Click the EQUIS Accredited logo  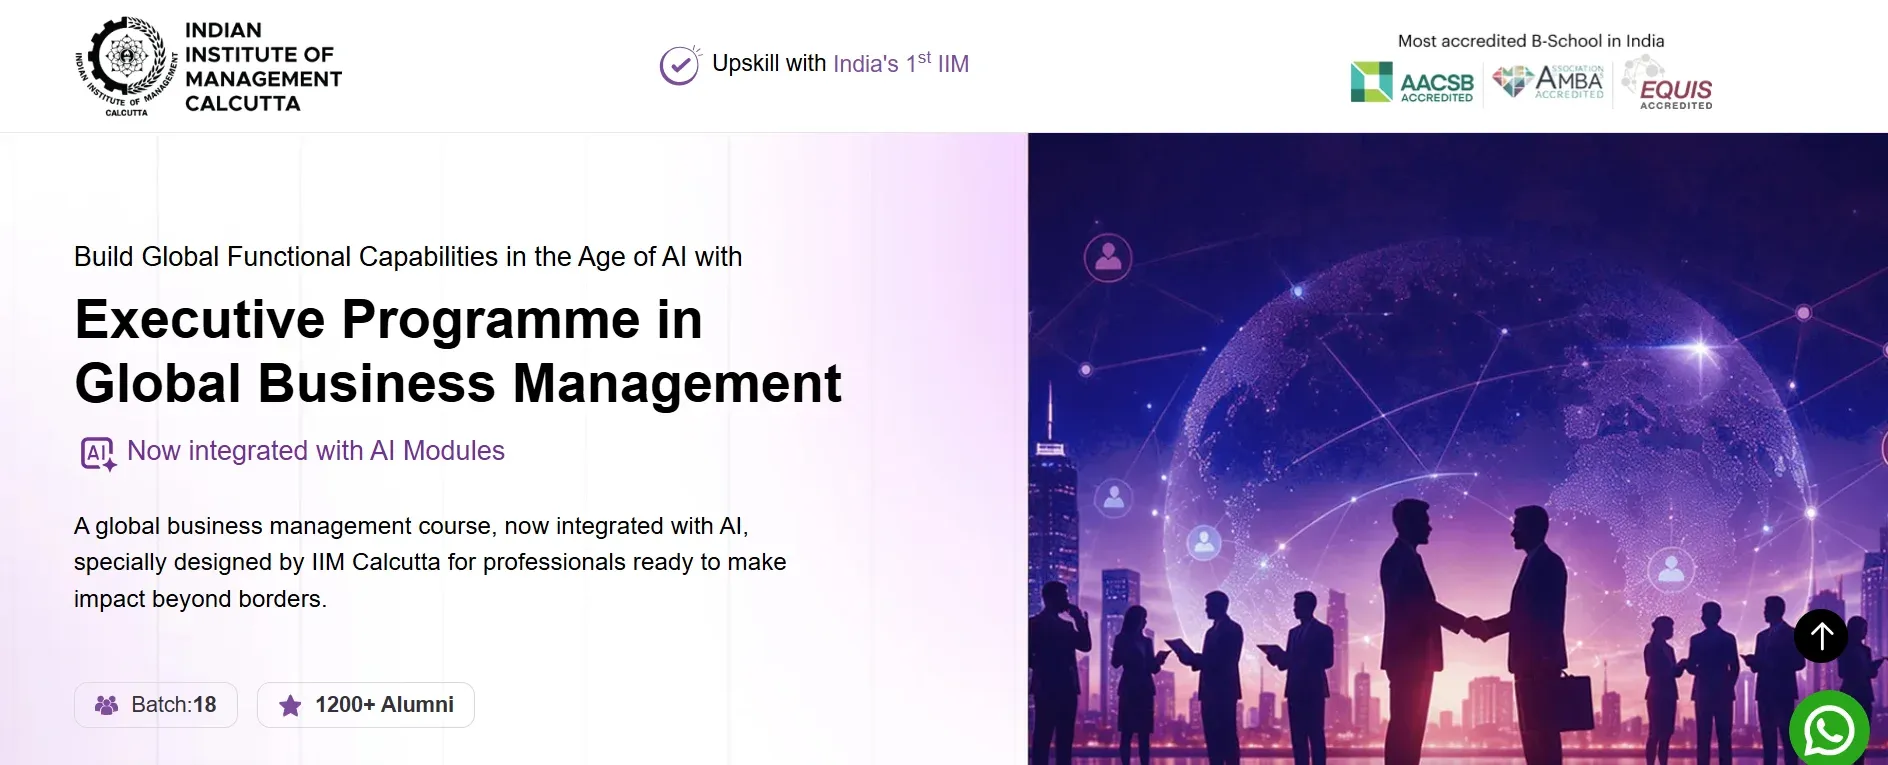(1667, 84)
